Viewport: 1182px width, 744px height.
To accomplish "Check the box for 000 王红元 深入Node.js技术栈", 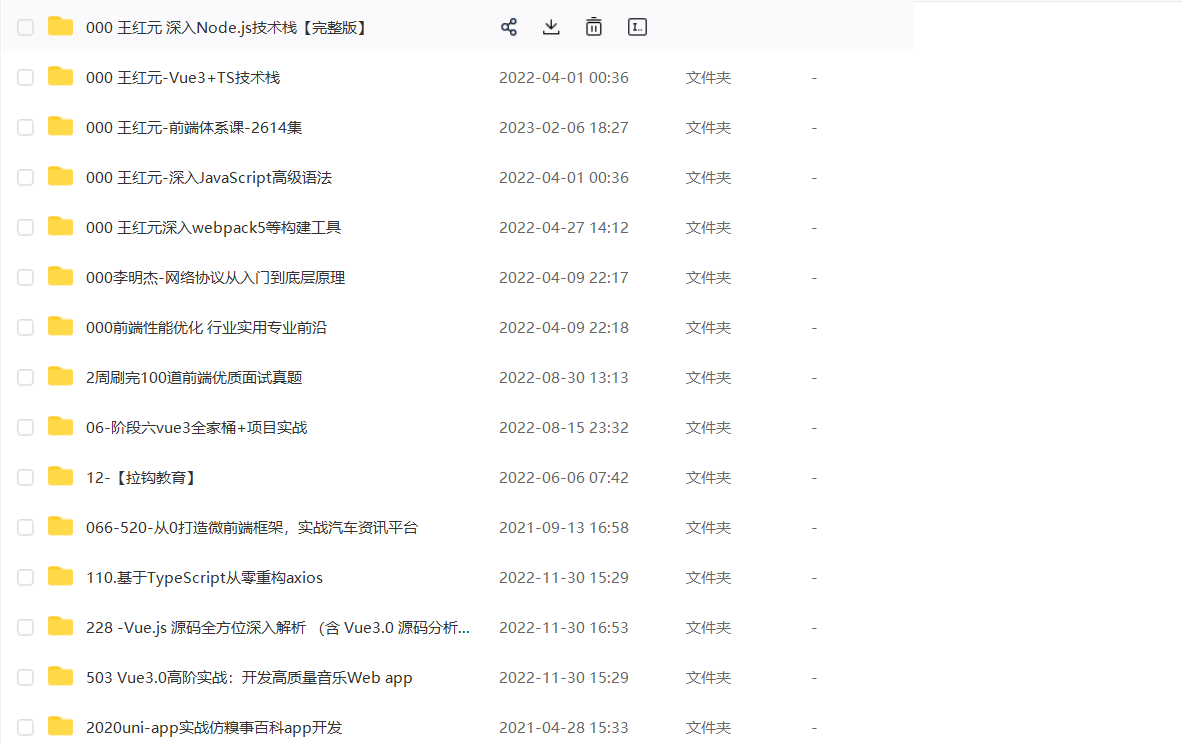I will [26, 28].
